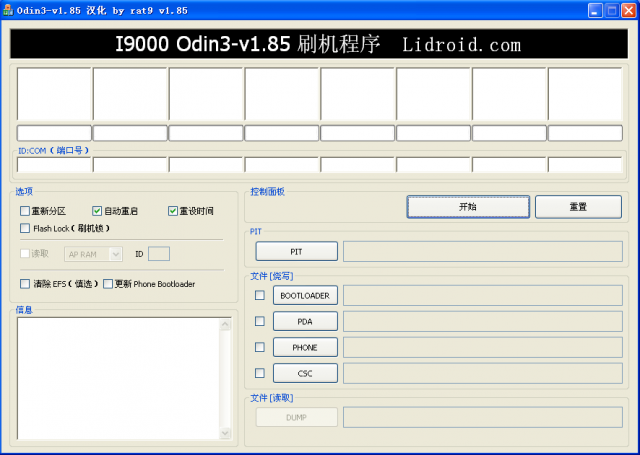Click the PHONE file path field

click(483, 347)
